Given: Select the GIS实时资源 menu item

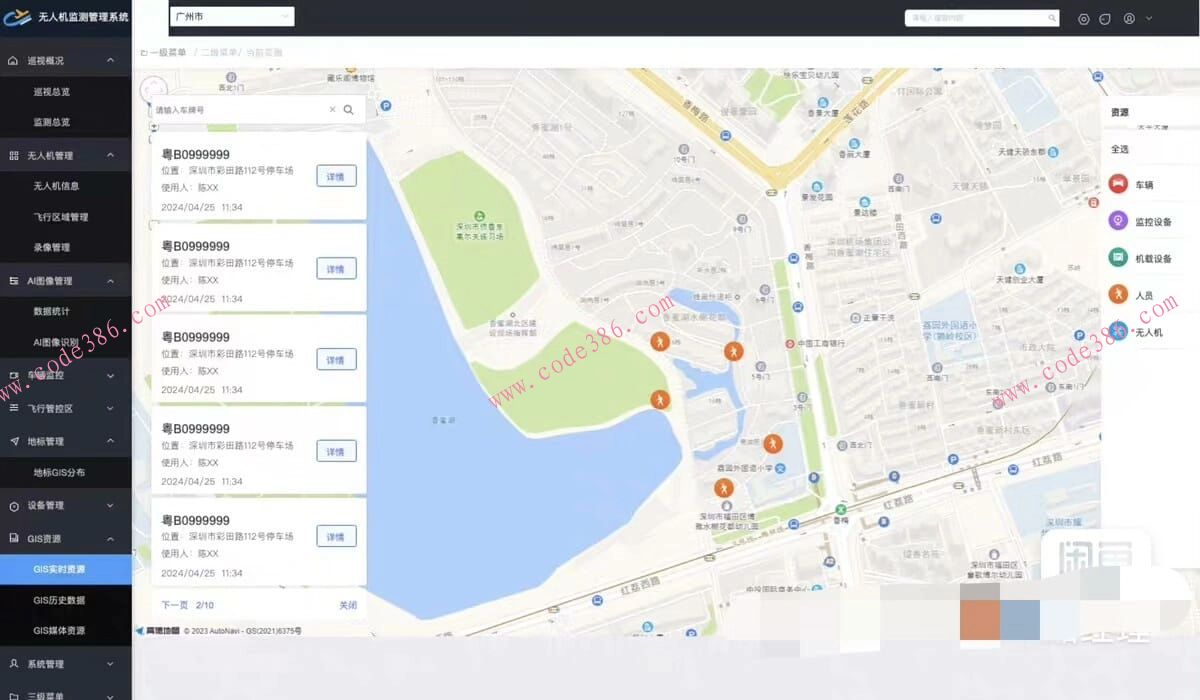Looking at the screenshot, I should point(65,569).
